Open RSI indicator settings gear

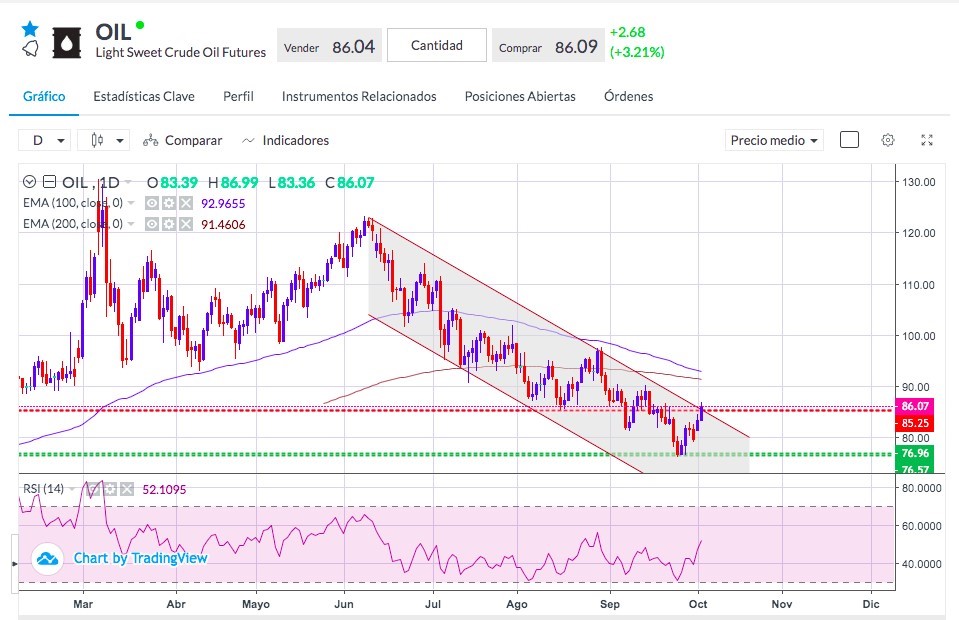[x=109, y=489]
